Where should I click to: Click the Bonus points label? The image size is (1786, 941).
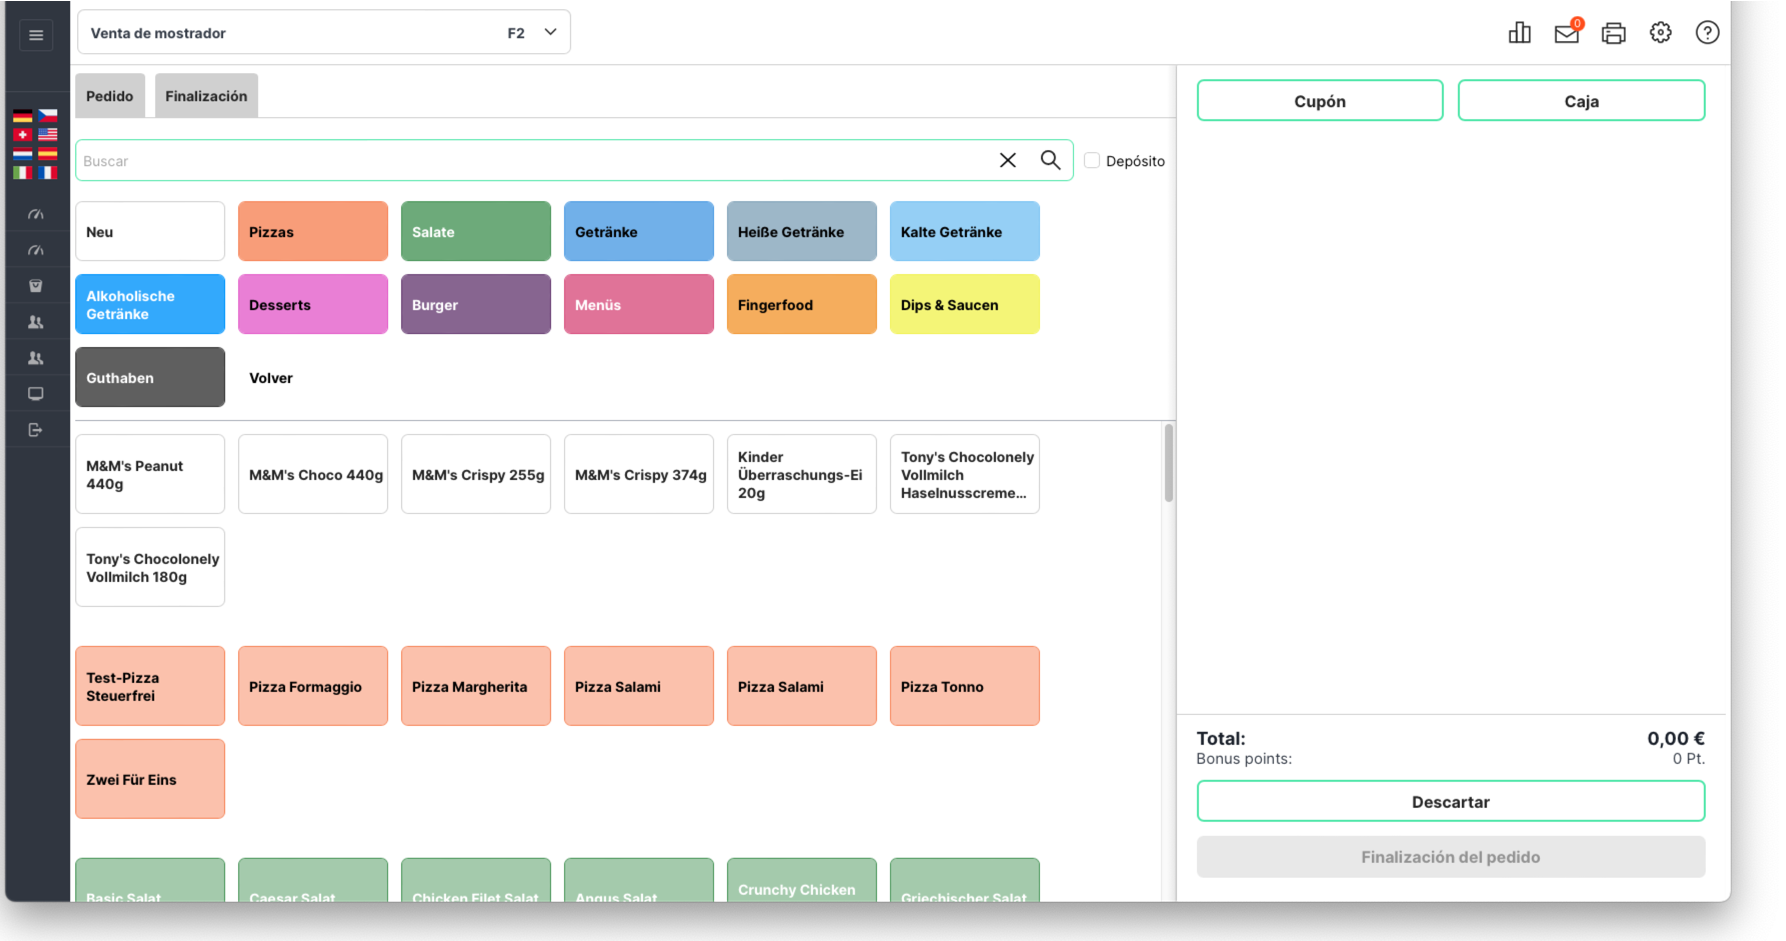pos(1244,759)
